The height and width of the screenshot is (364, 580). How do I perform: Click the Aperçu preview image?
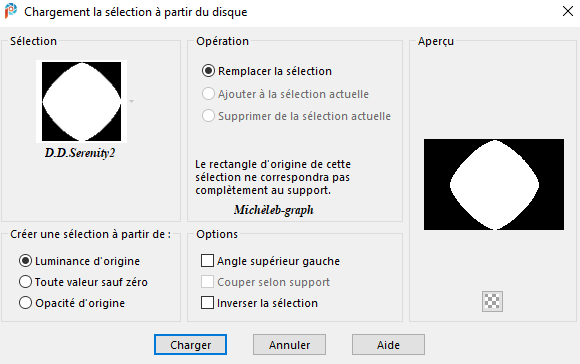click(x=494, y=185)
